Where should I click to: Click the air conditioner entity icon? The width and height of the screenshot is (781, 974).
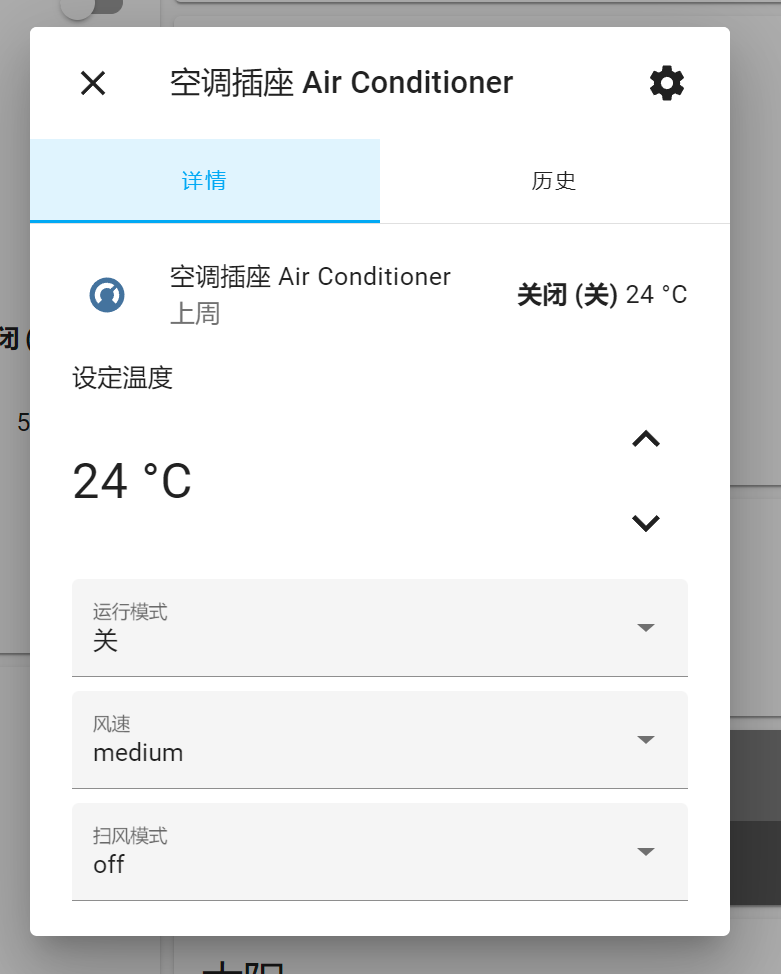pos(107,295)
